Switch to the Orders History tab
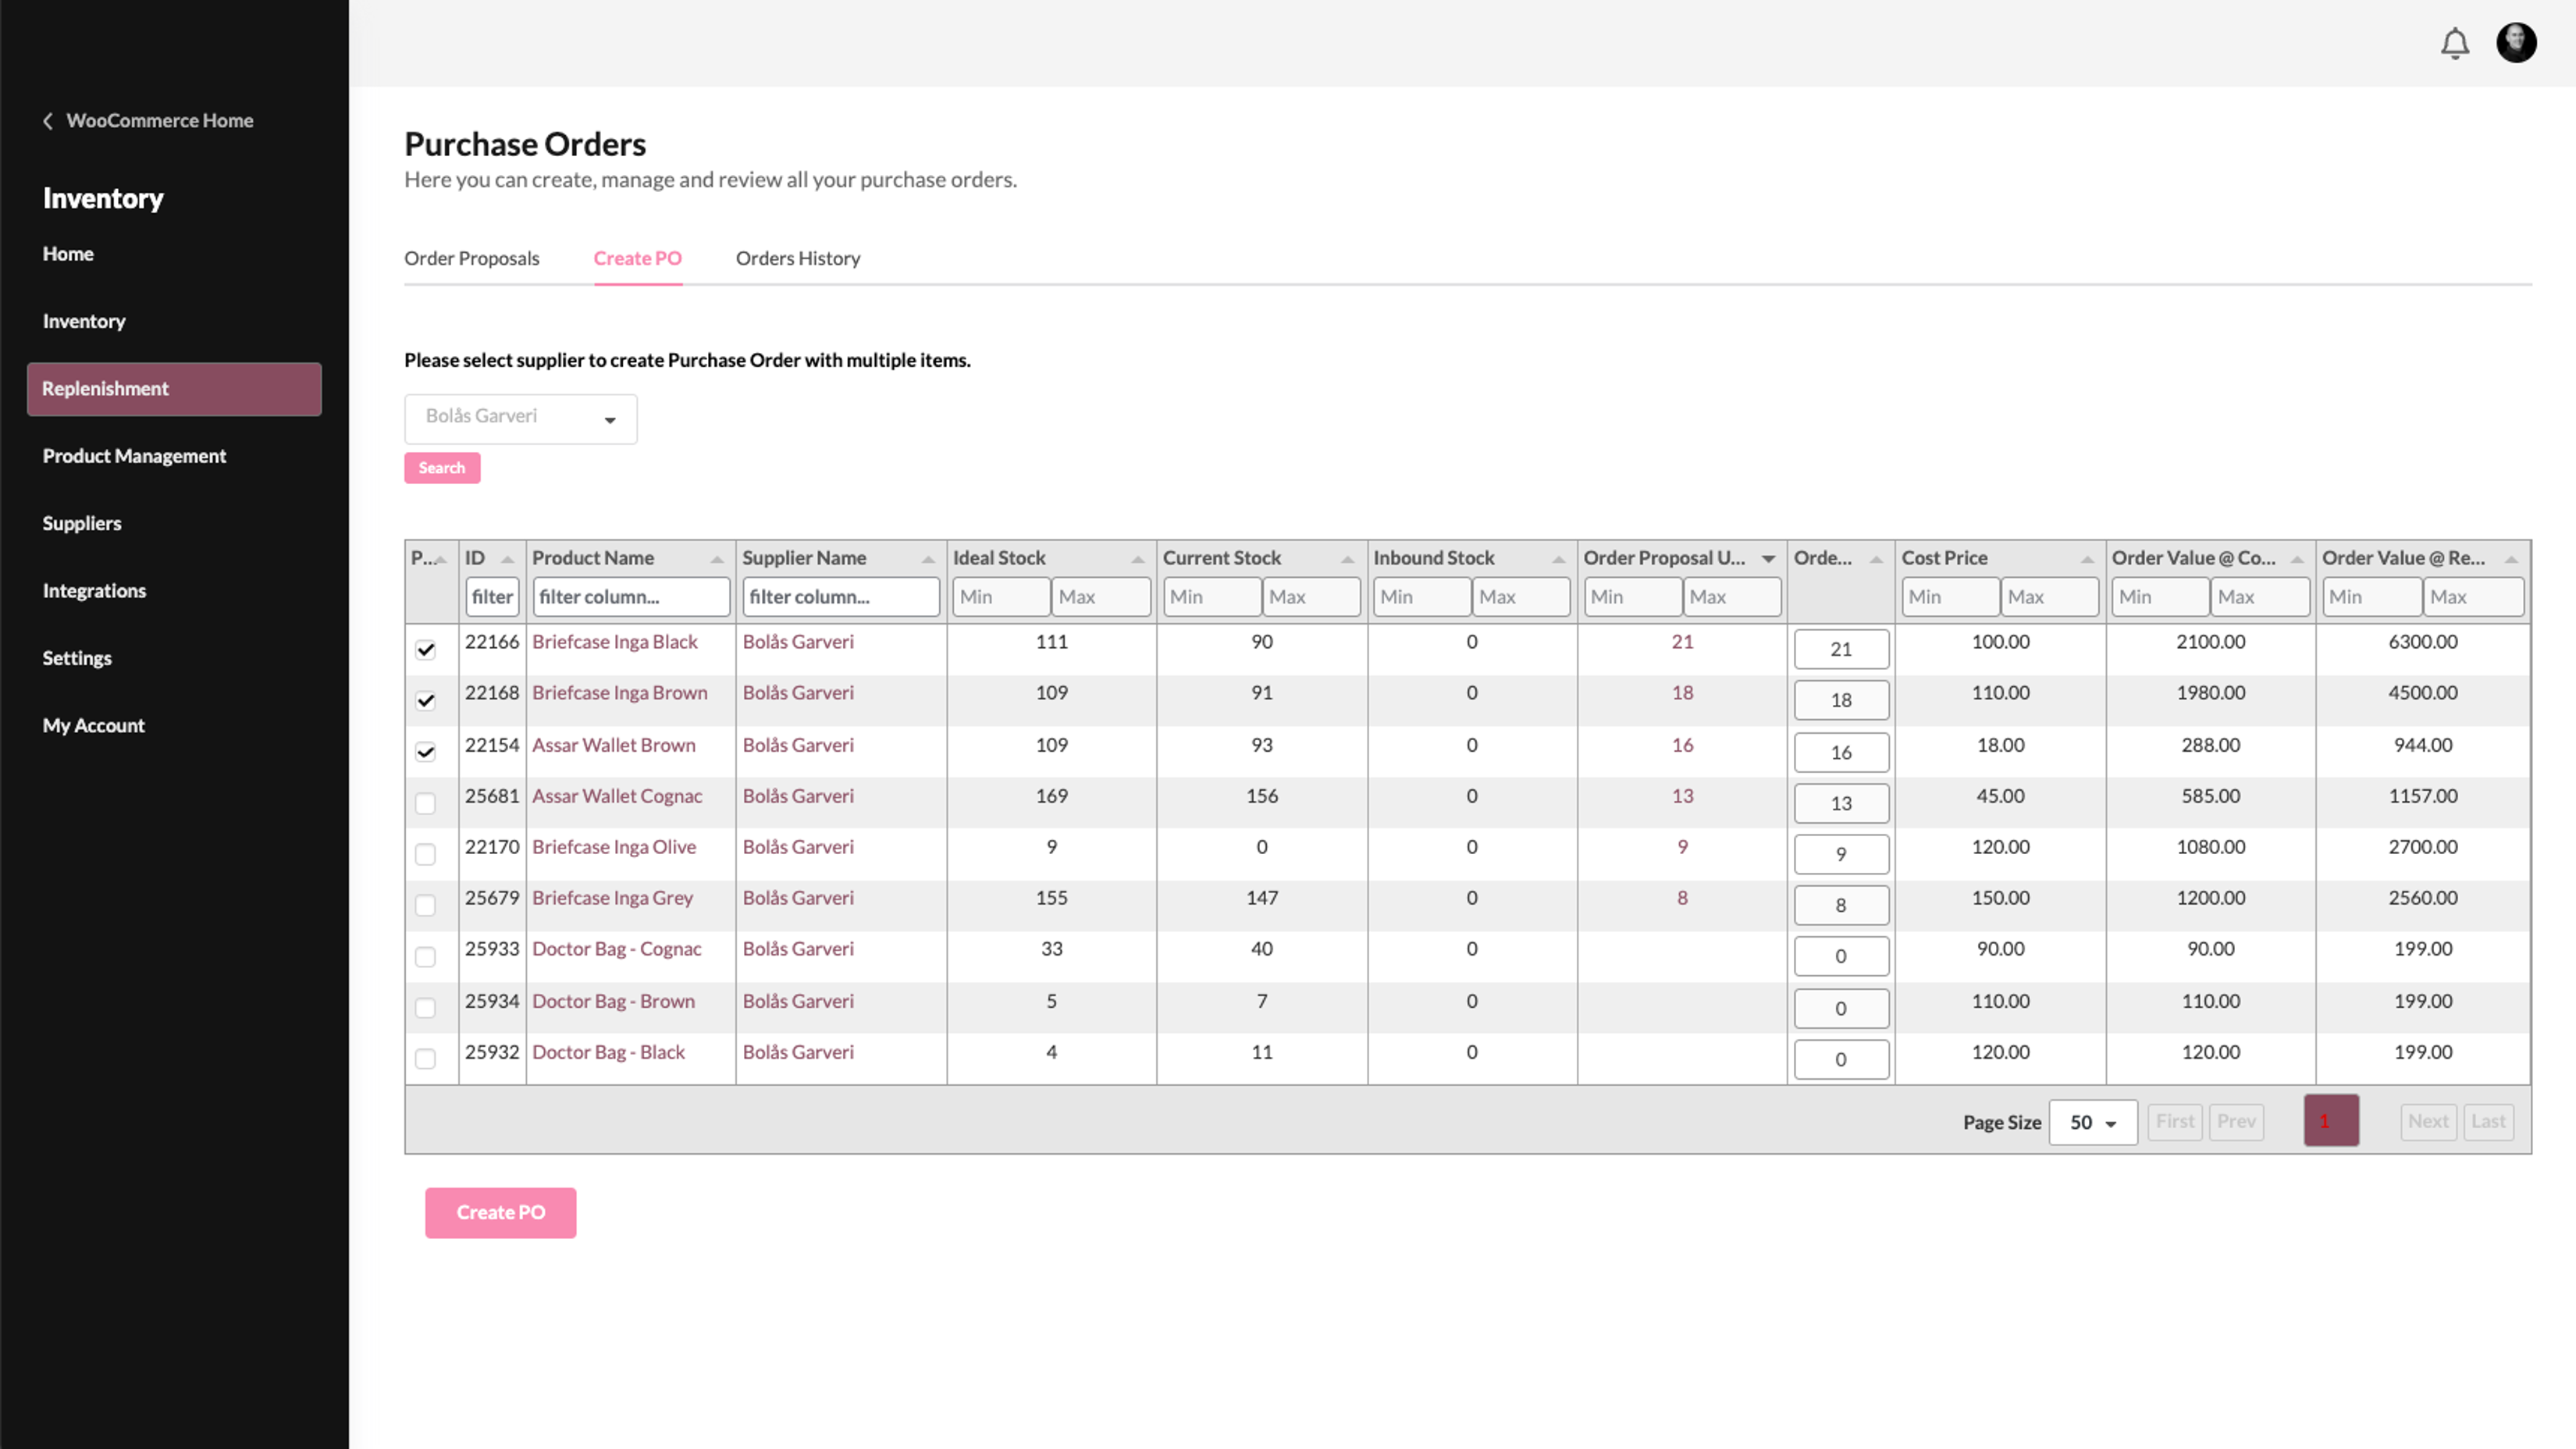 point(798,258)
